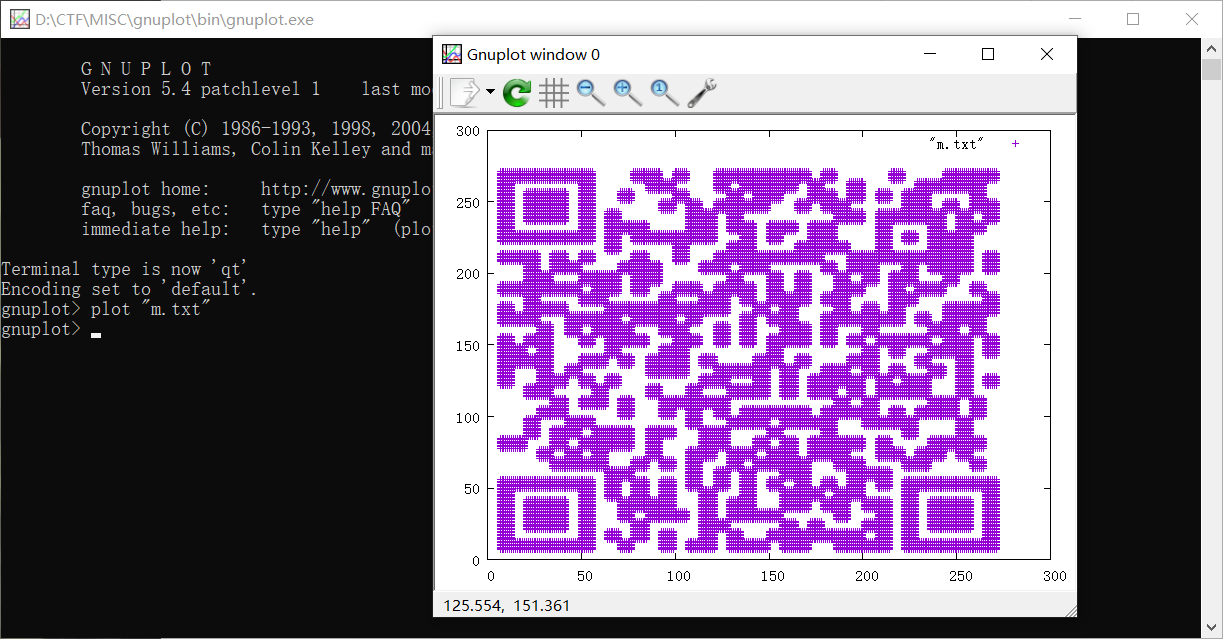The height and width of the screenshot is (639, 1223).
Task: Click the zoom out magnifier with minus
Action: click(x=591, y=93)
